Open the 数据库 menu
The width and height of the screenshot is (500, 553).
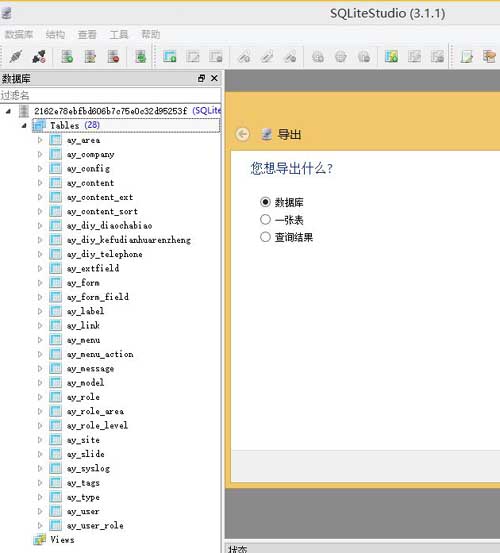19,35
